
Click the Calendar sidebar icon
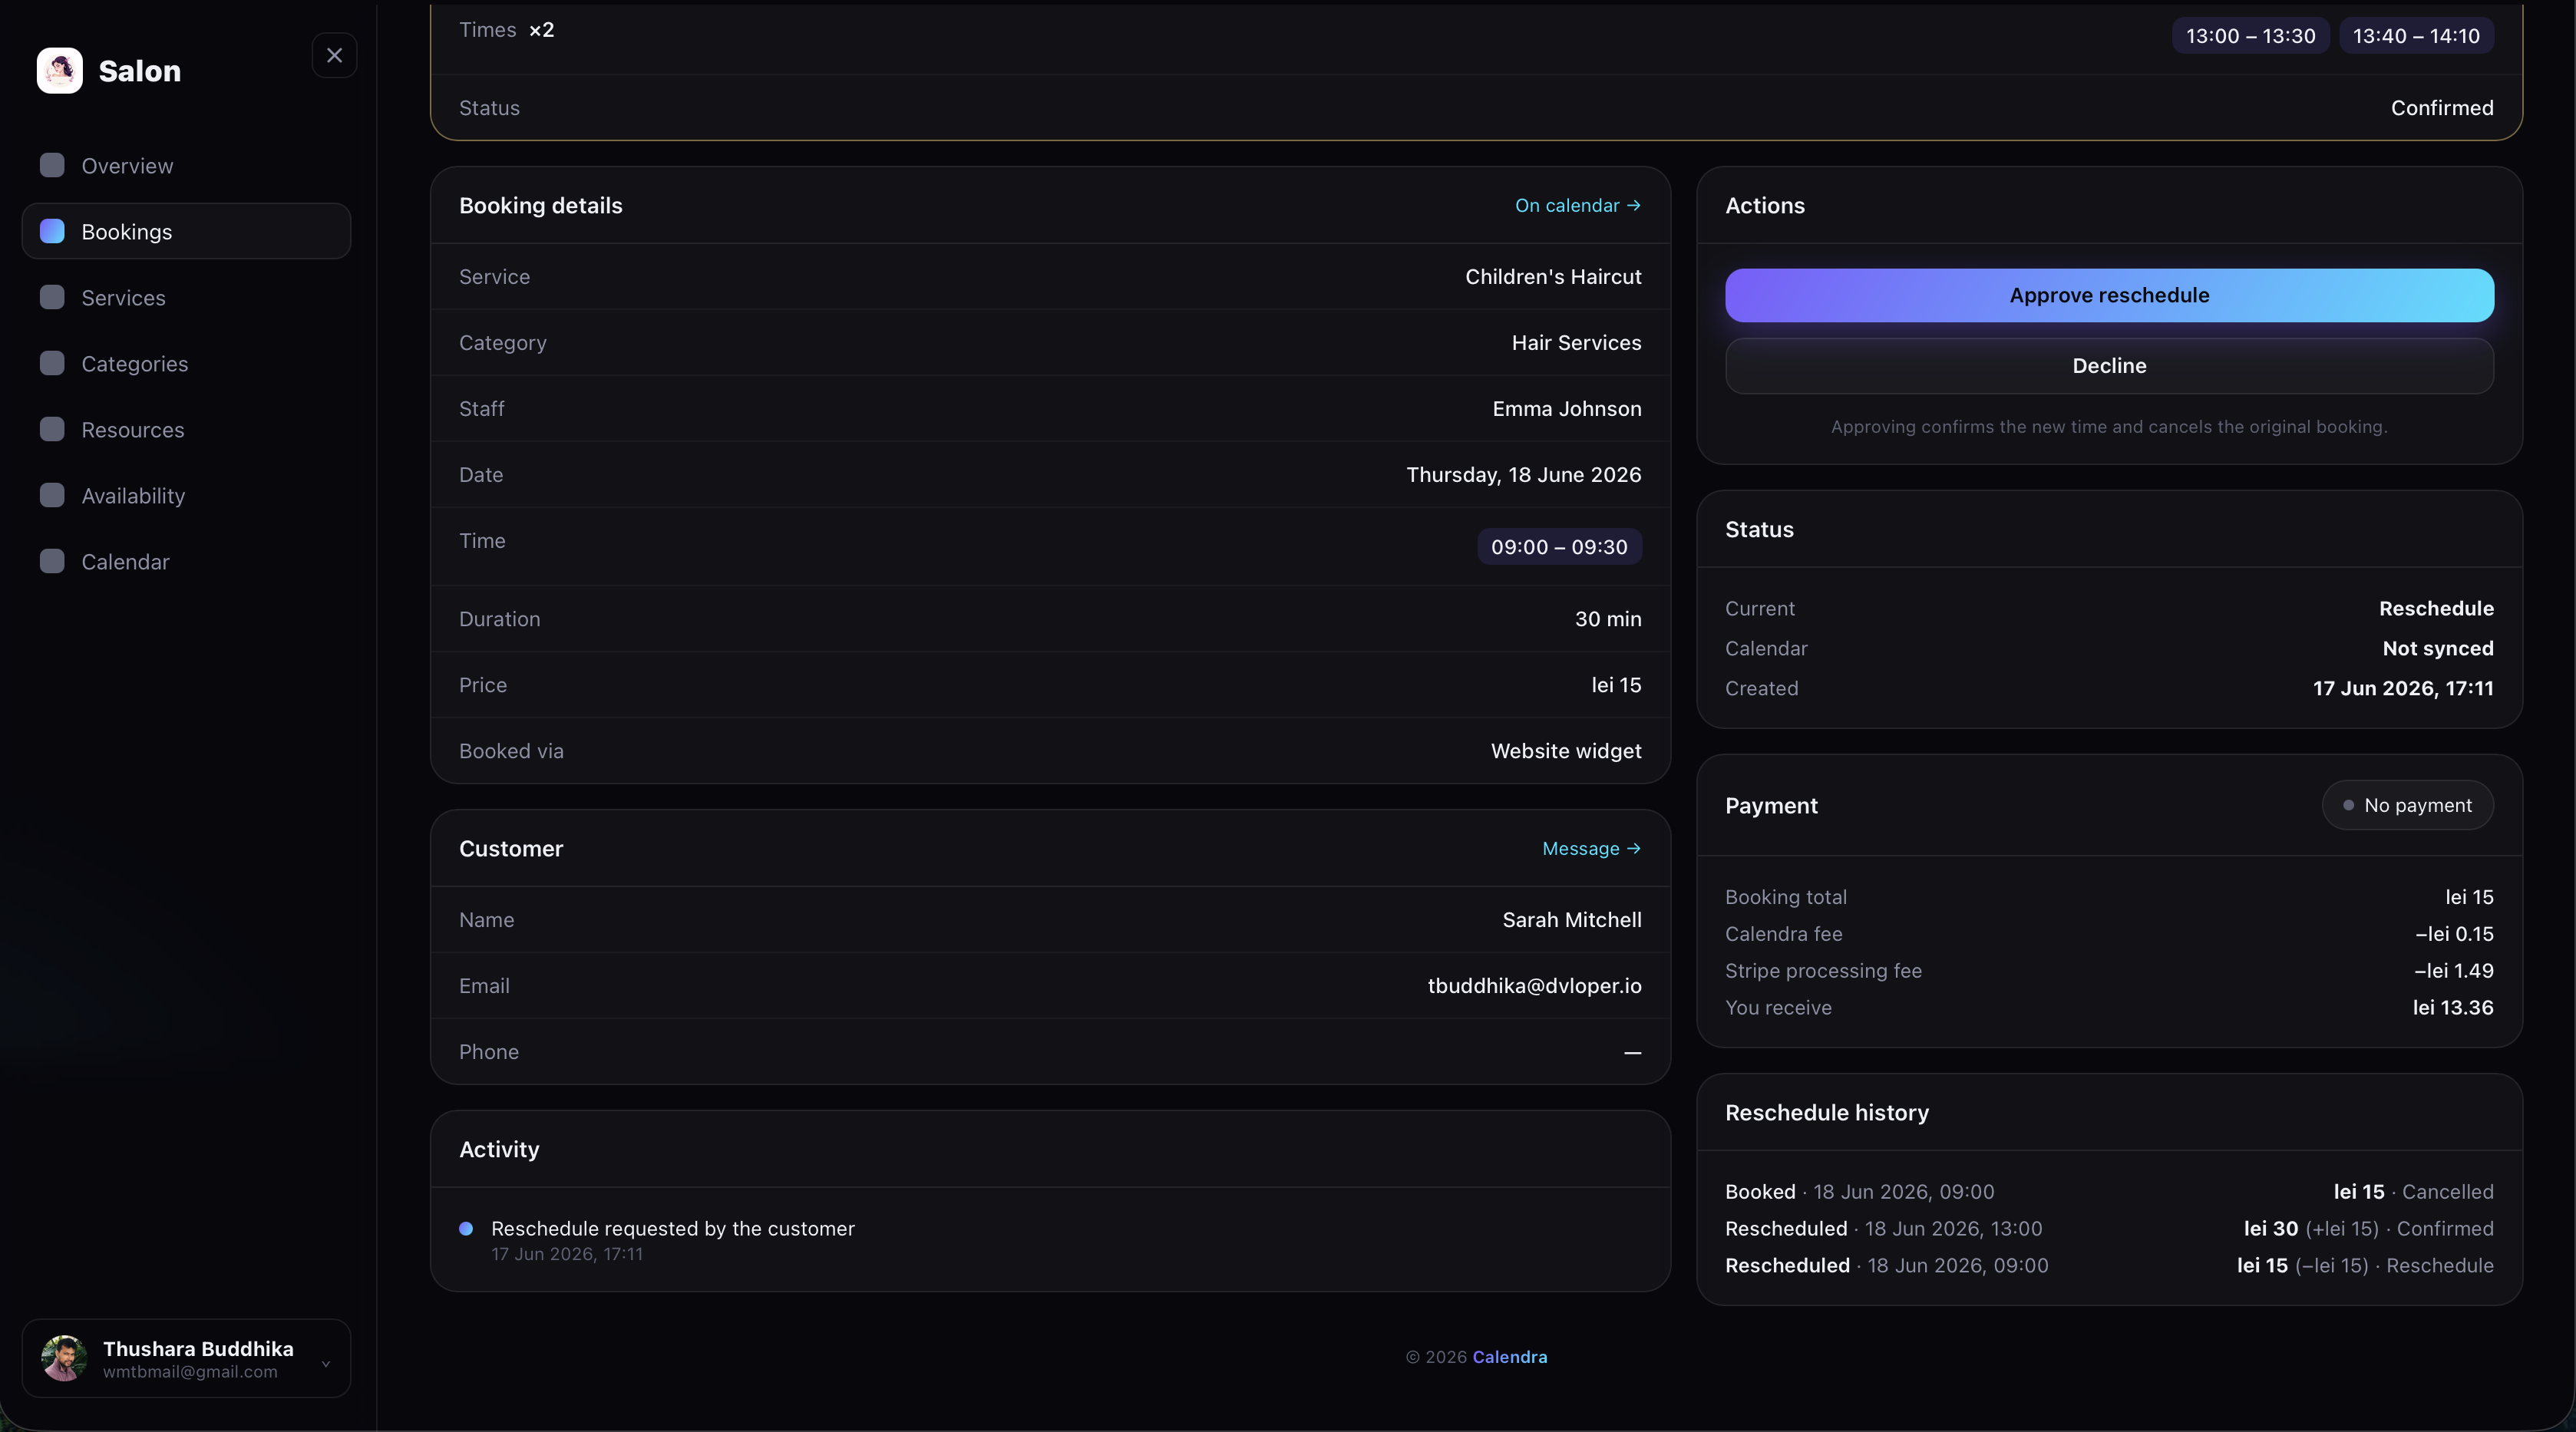click(52, 561)
